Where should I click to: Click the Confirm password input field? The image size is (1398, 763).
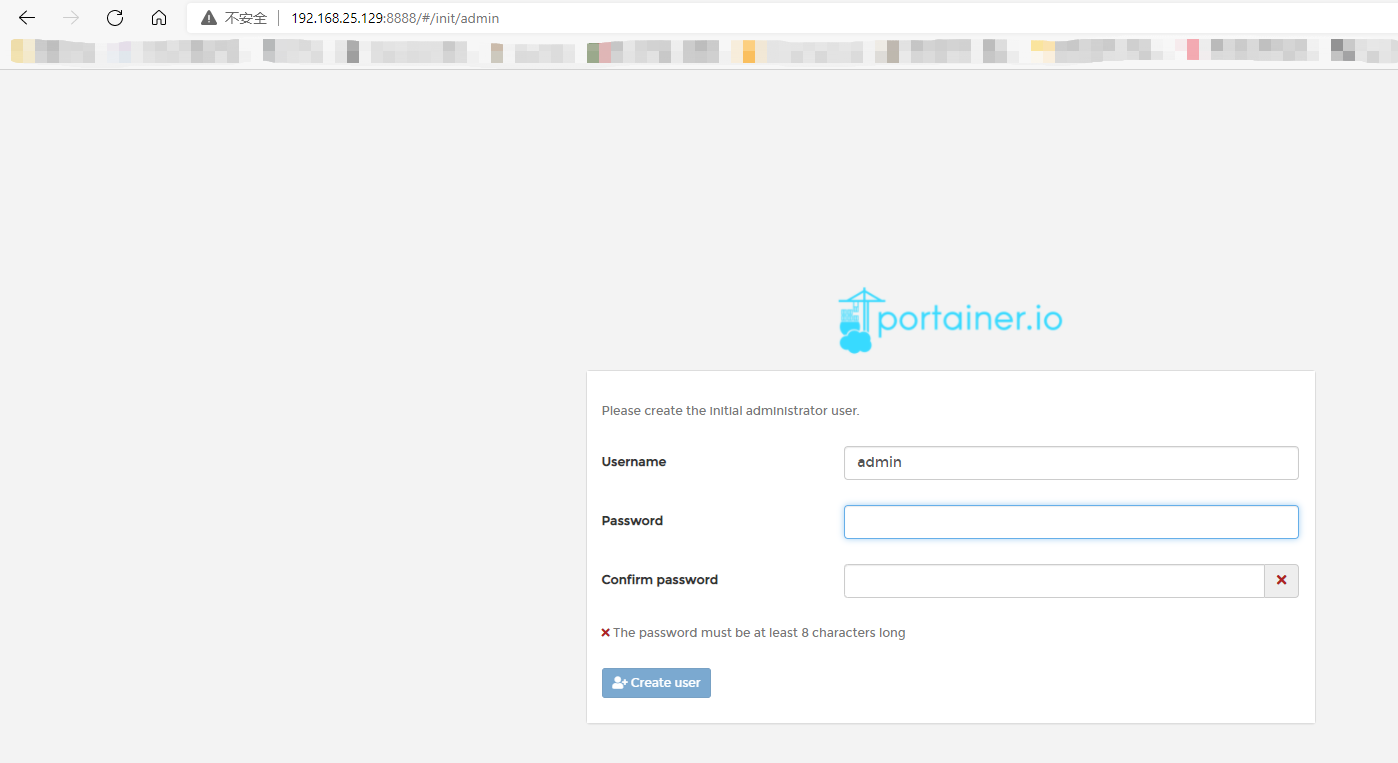pos(1054,581)
